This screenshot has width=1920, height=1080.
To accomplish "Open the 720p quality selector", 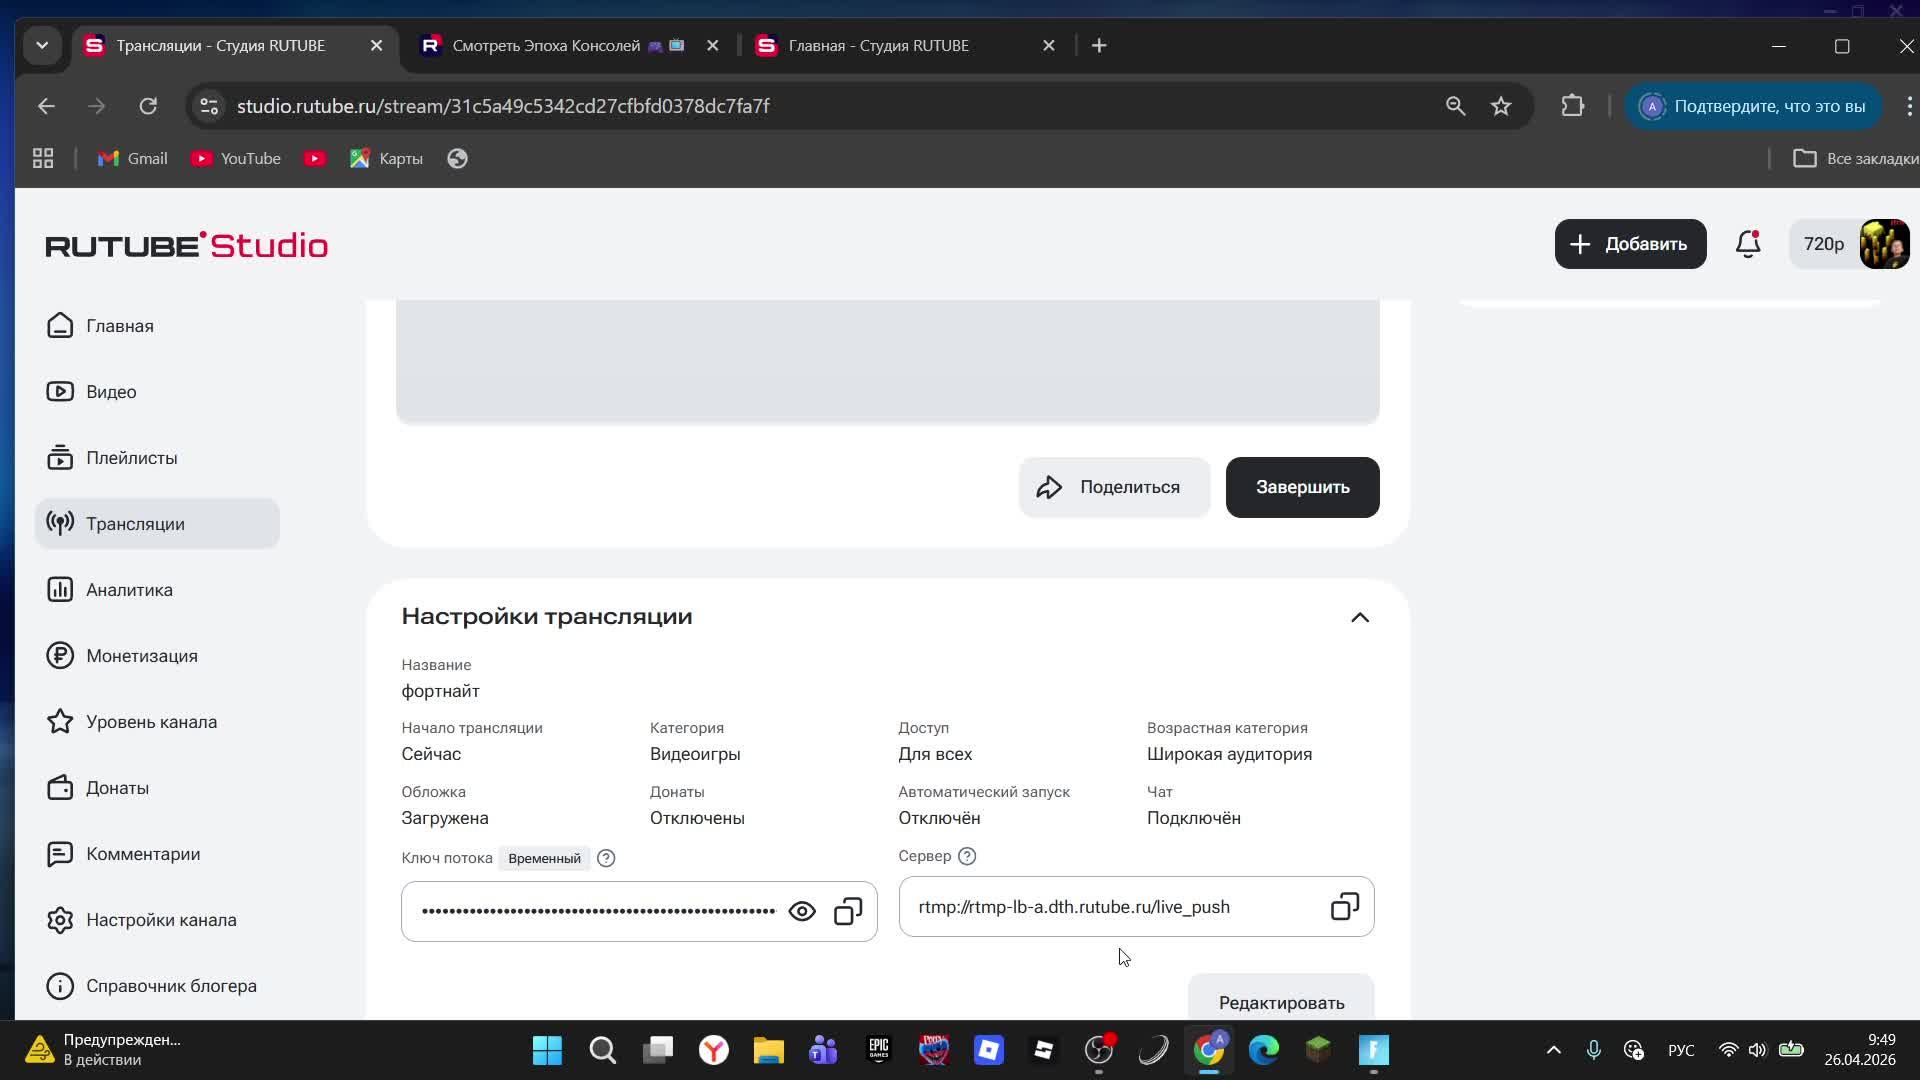I will pyautogui.click(x=1823, y=244).
